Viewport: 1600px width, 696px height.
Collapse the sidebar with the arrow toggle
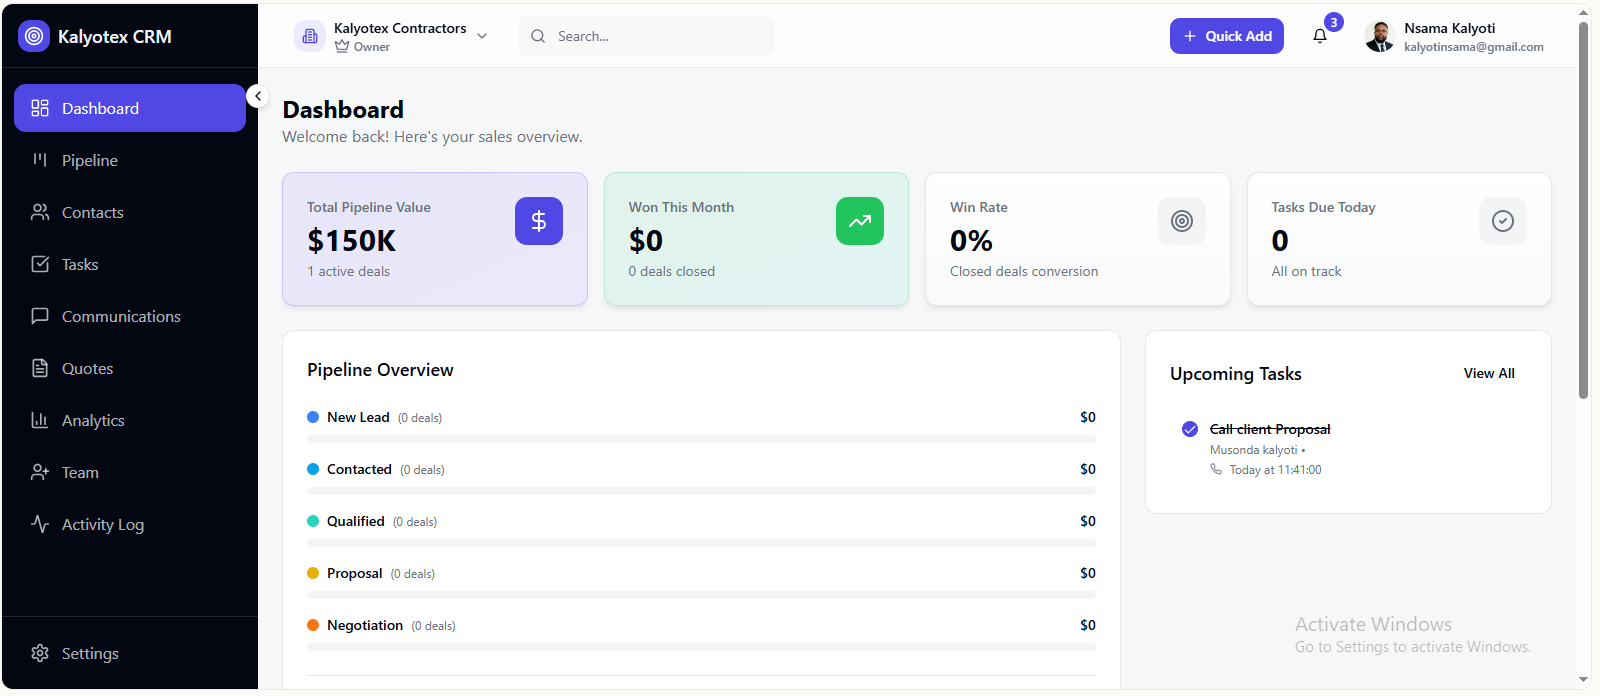pos(258,96)
